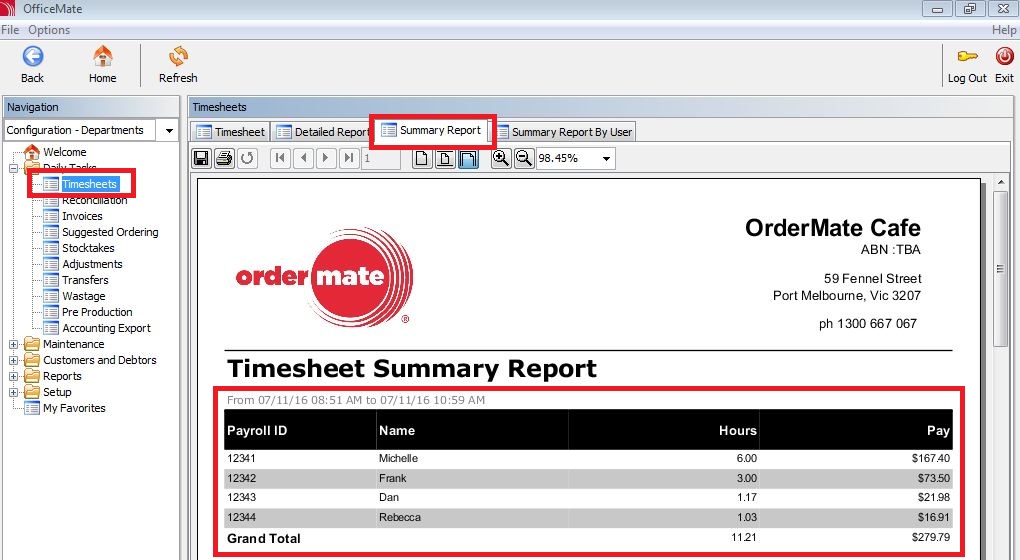Click the grand total pay $279.79
Screen dimensions: 1020x560
coord(931,537)
